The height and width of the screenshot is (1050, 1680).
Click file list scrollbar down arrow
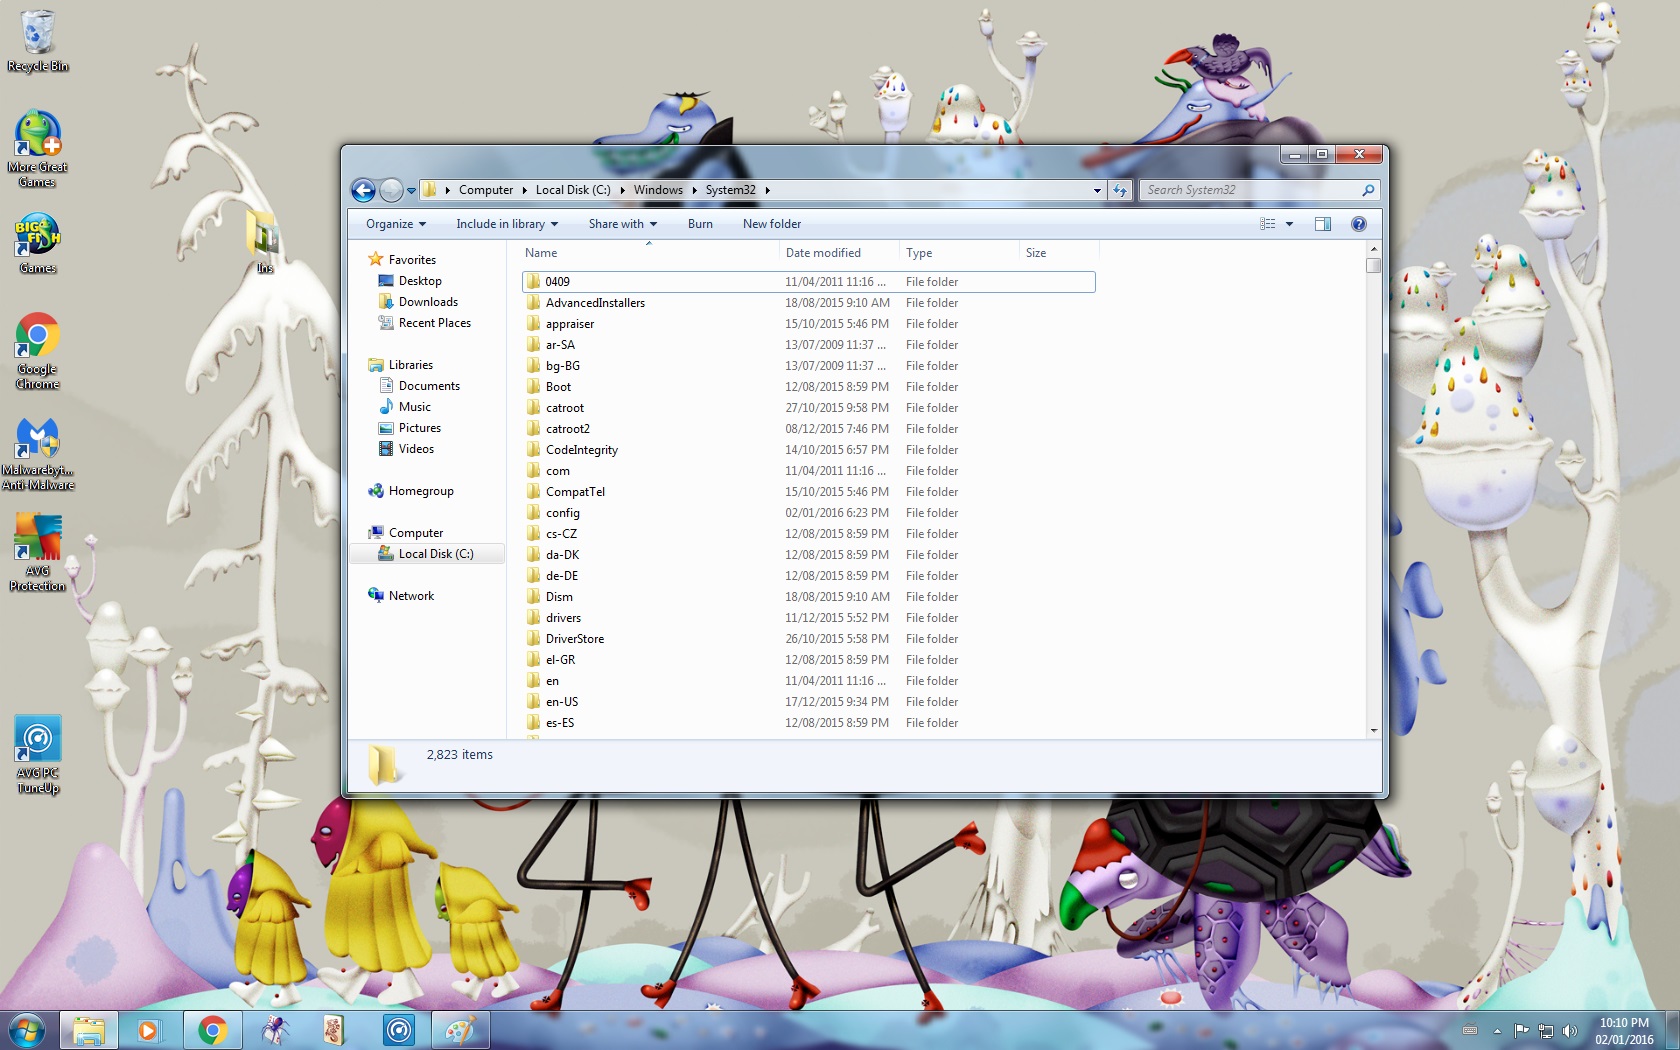(x=1374, y=731)
